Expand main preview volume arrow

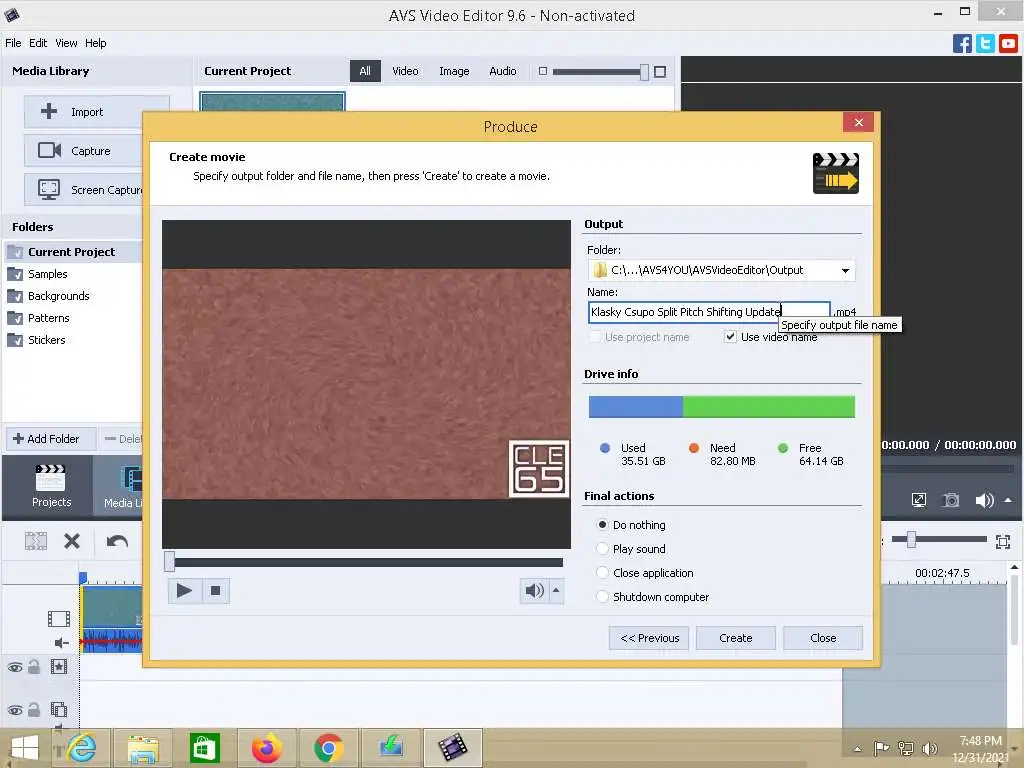point(1008,500)
